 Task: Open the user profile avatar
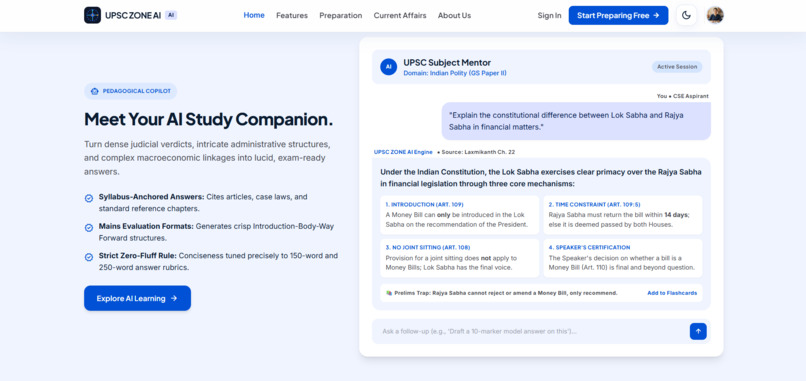(715, 15)
